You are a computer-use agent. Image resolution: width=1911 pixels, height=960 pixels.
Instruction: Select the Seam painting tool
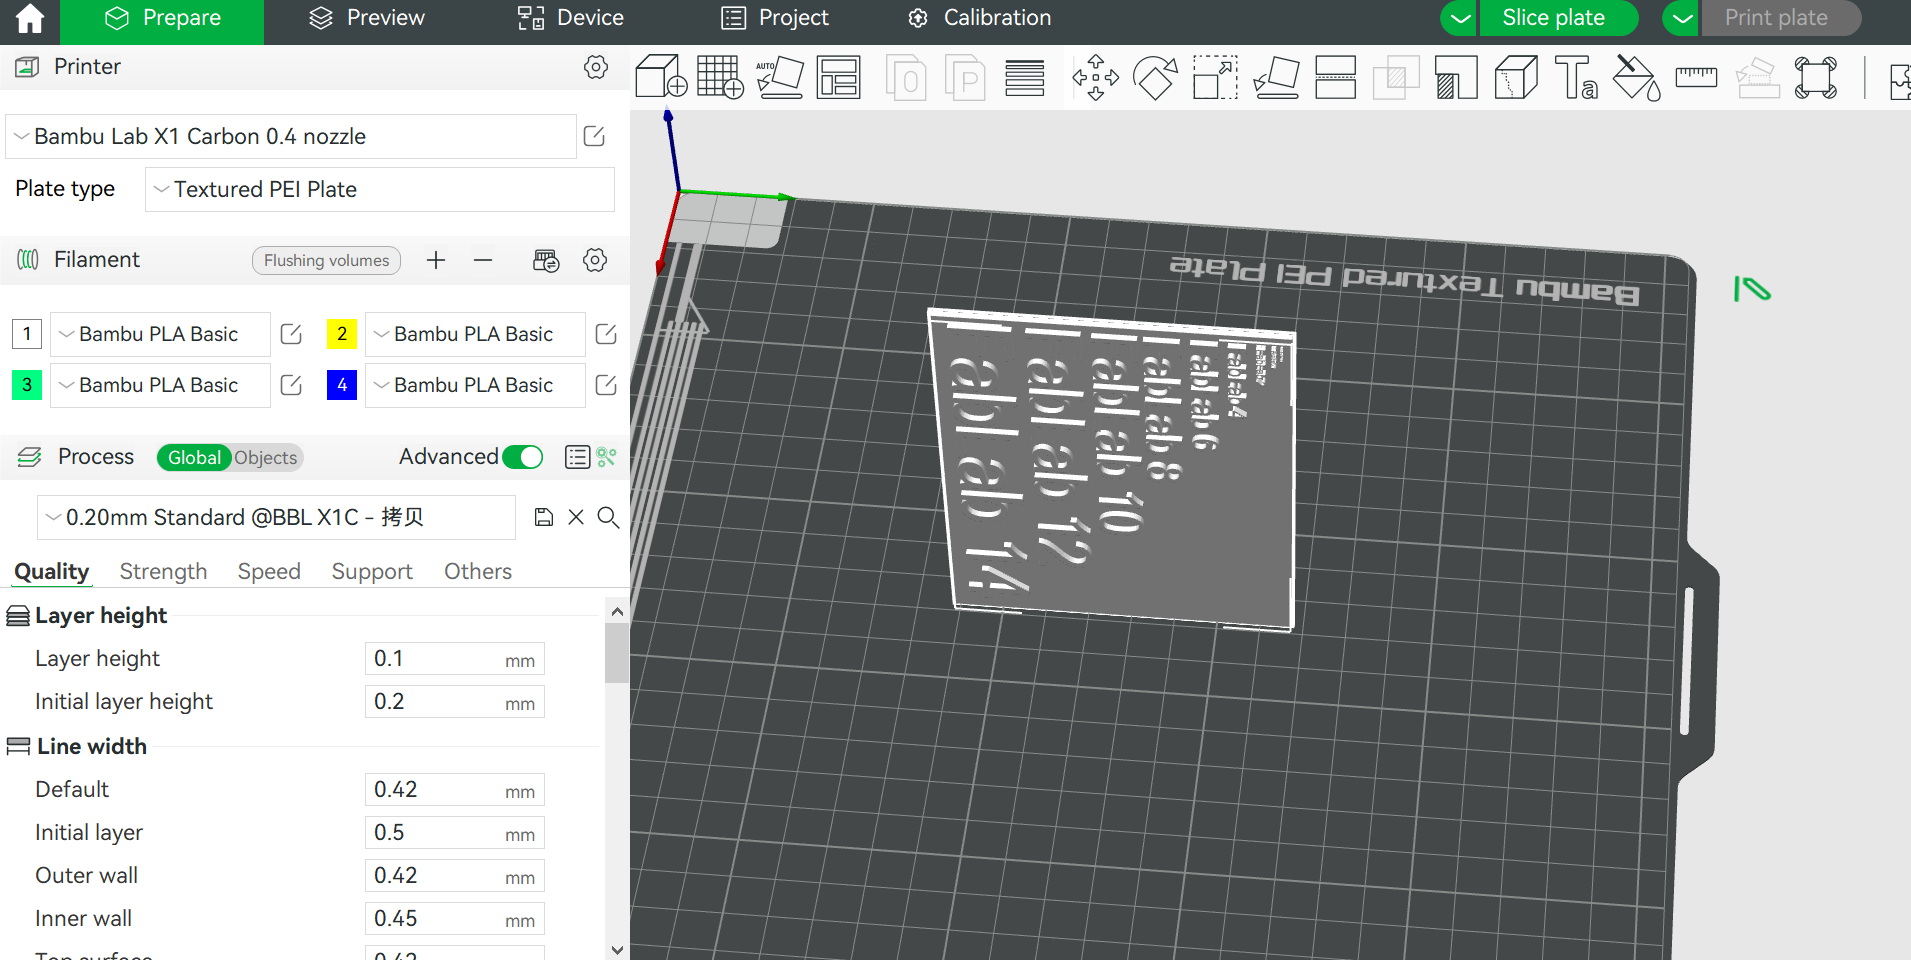click(1516, 77)
